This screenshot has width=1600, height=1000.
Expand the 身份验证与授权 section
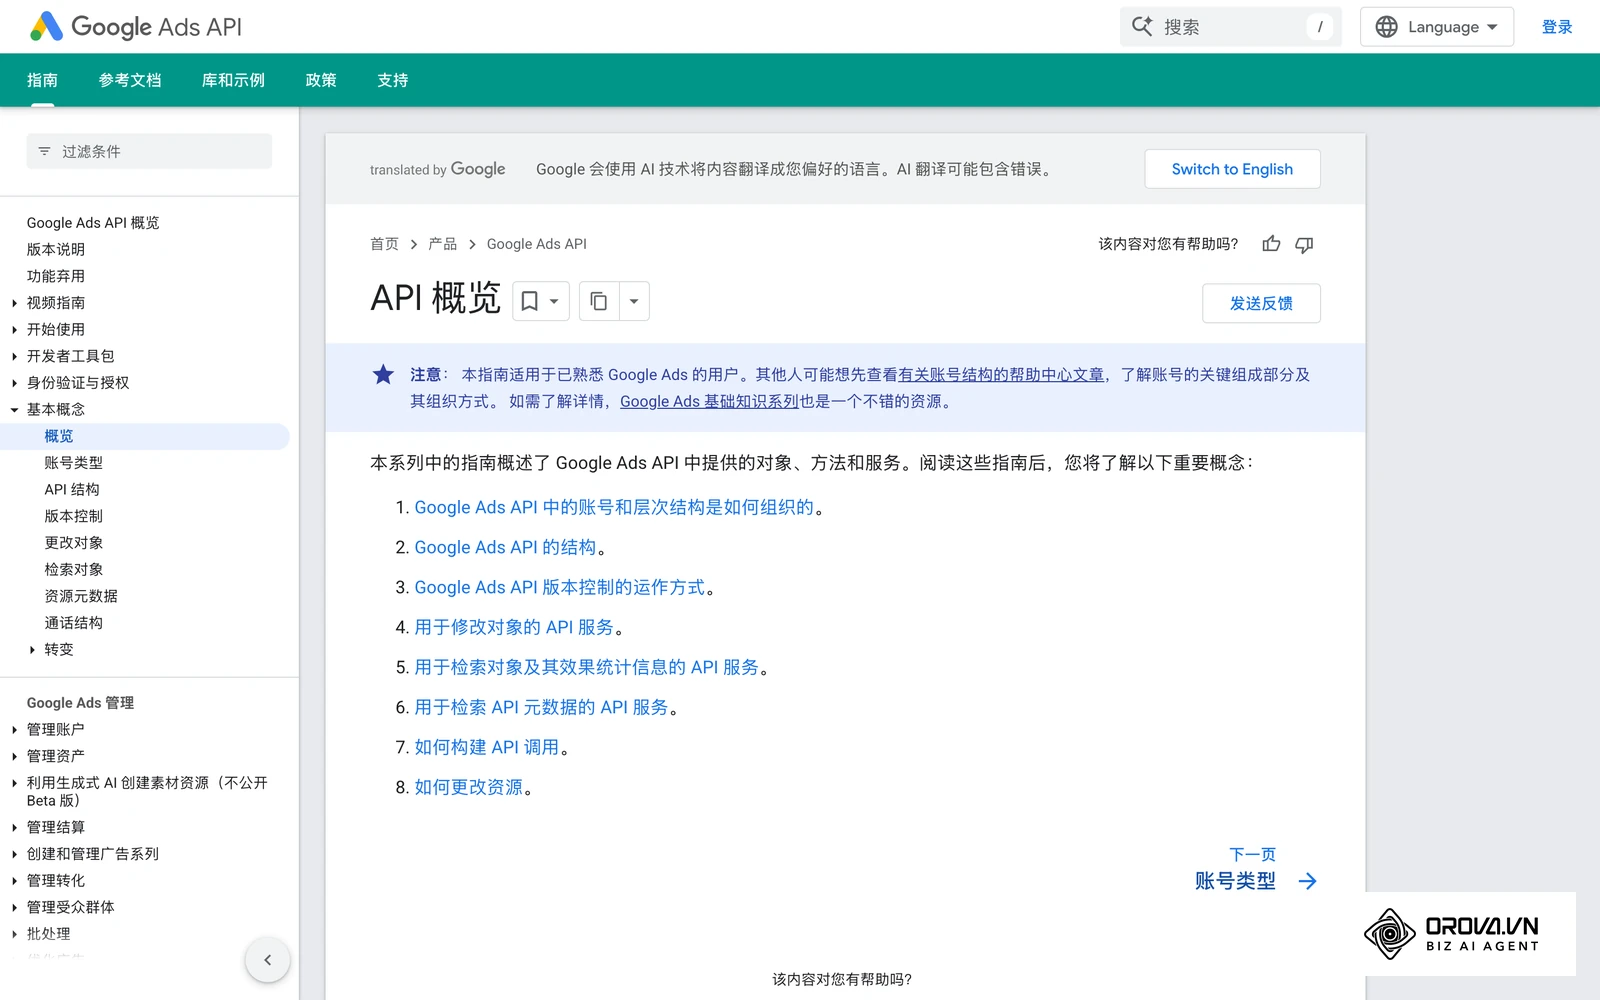pos(14,383)
